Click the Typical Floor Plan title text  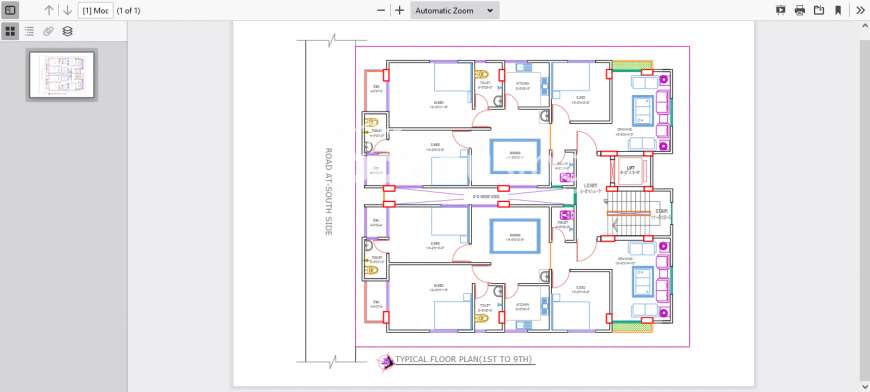click(x=463, y=360)
